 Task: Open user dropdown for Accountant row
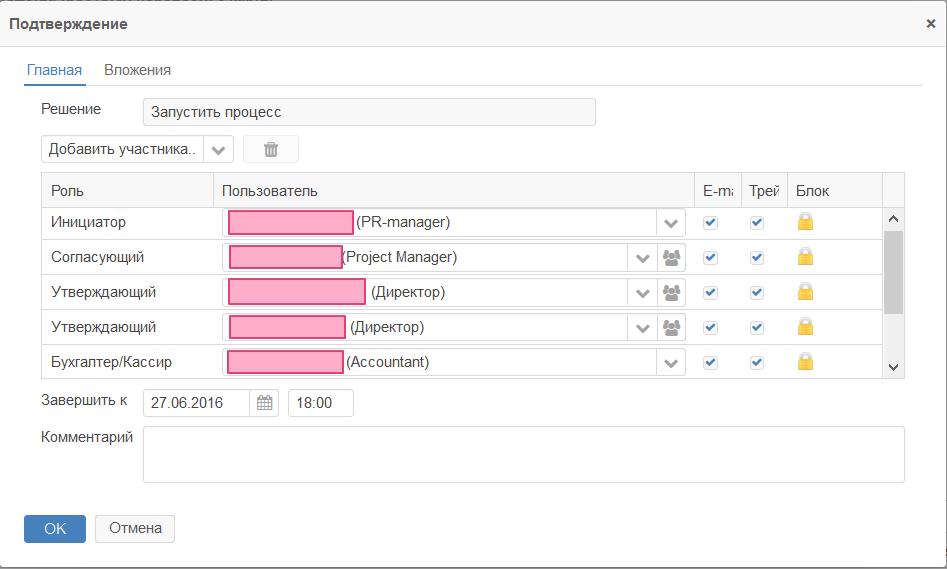(670, 362)
